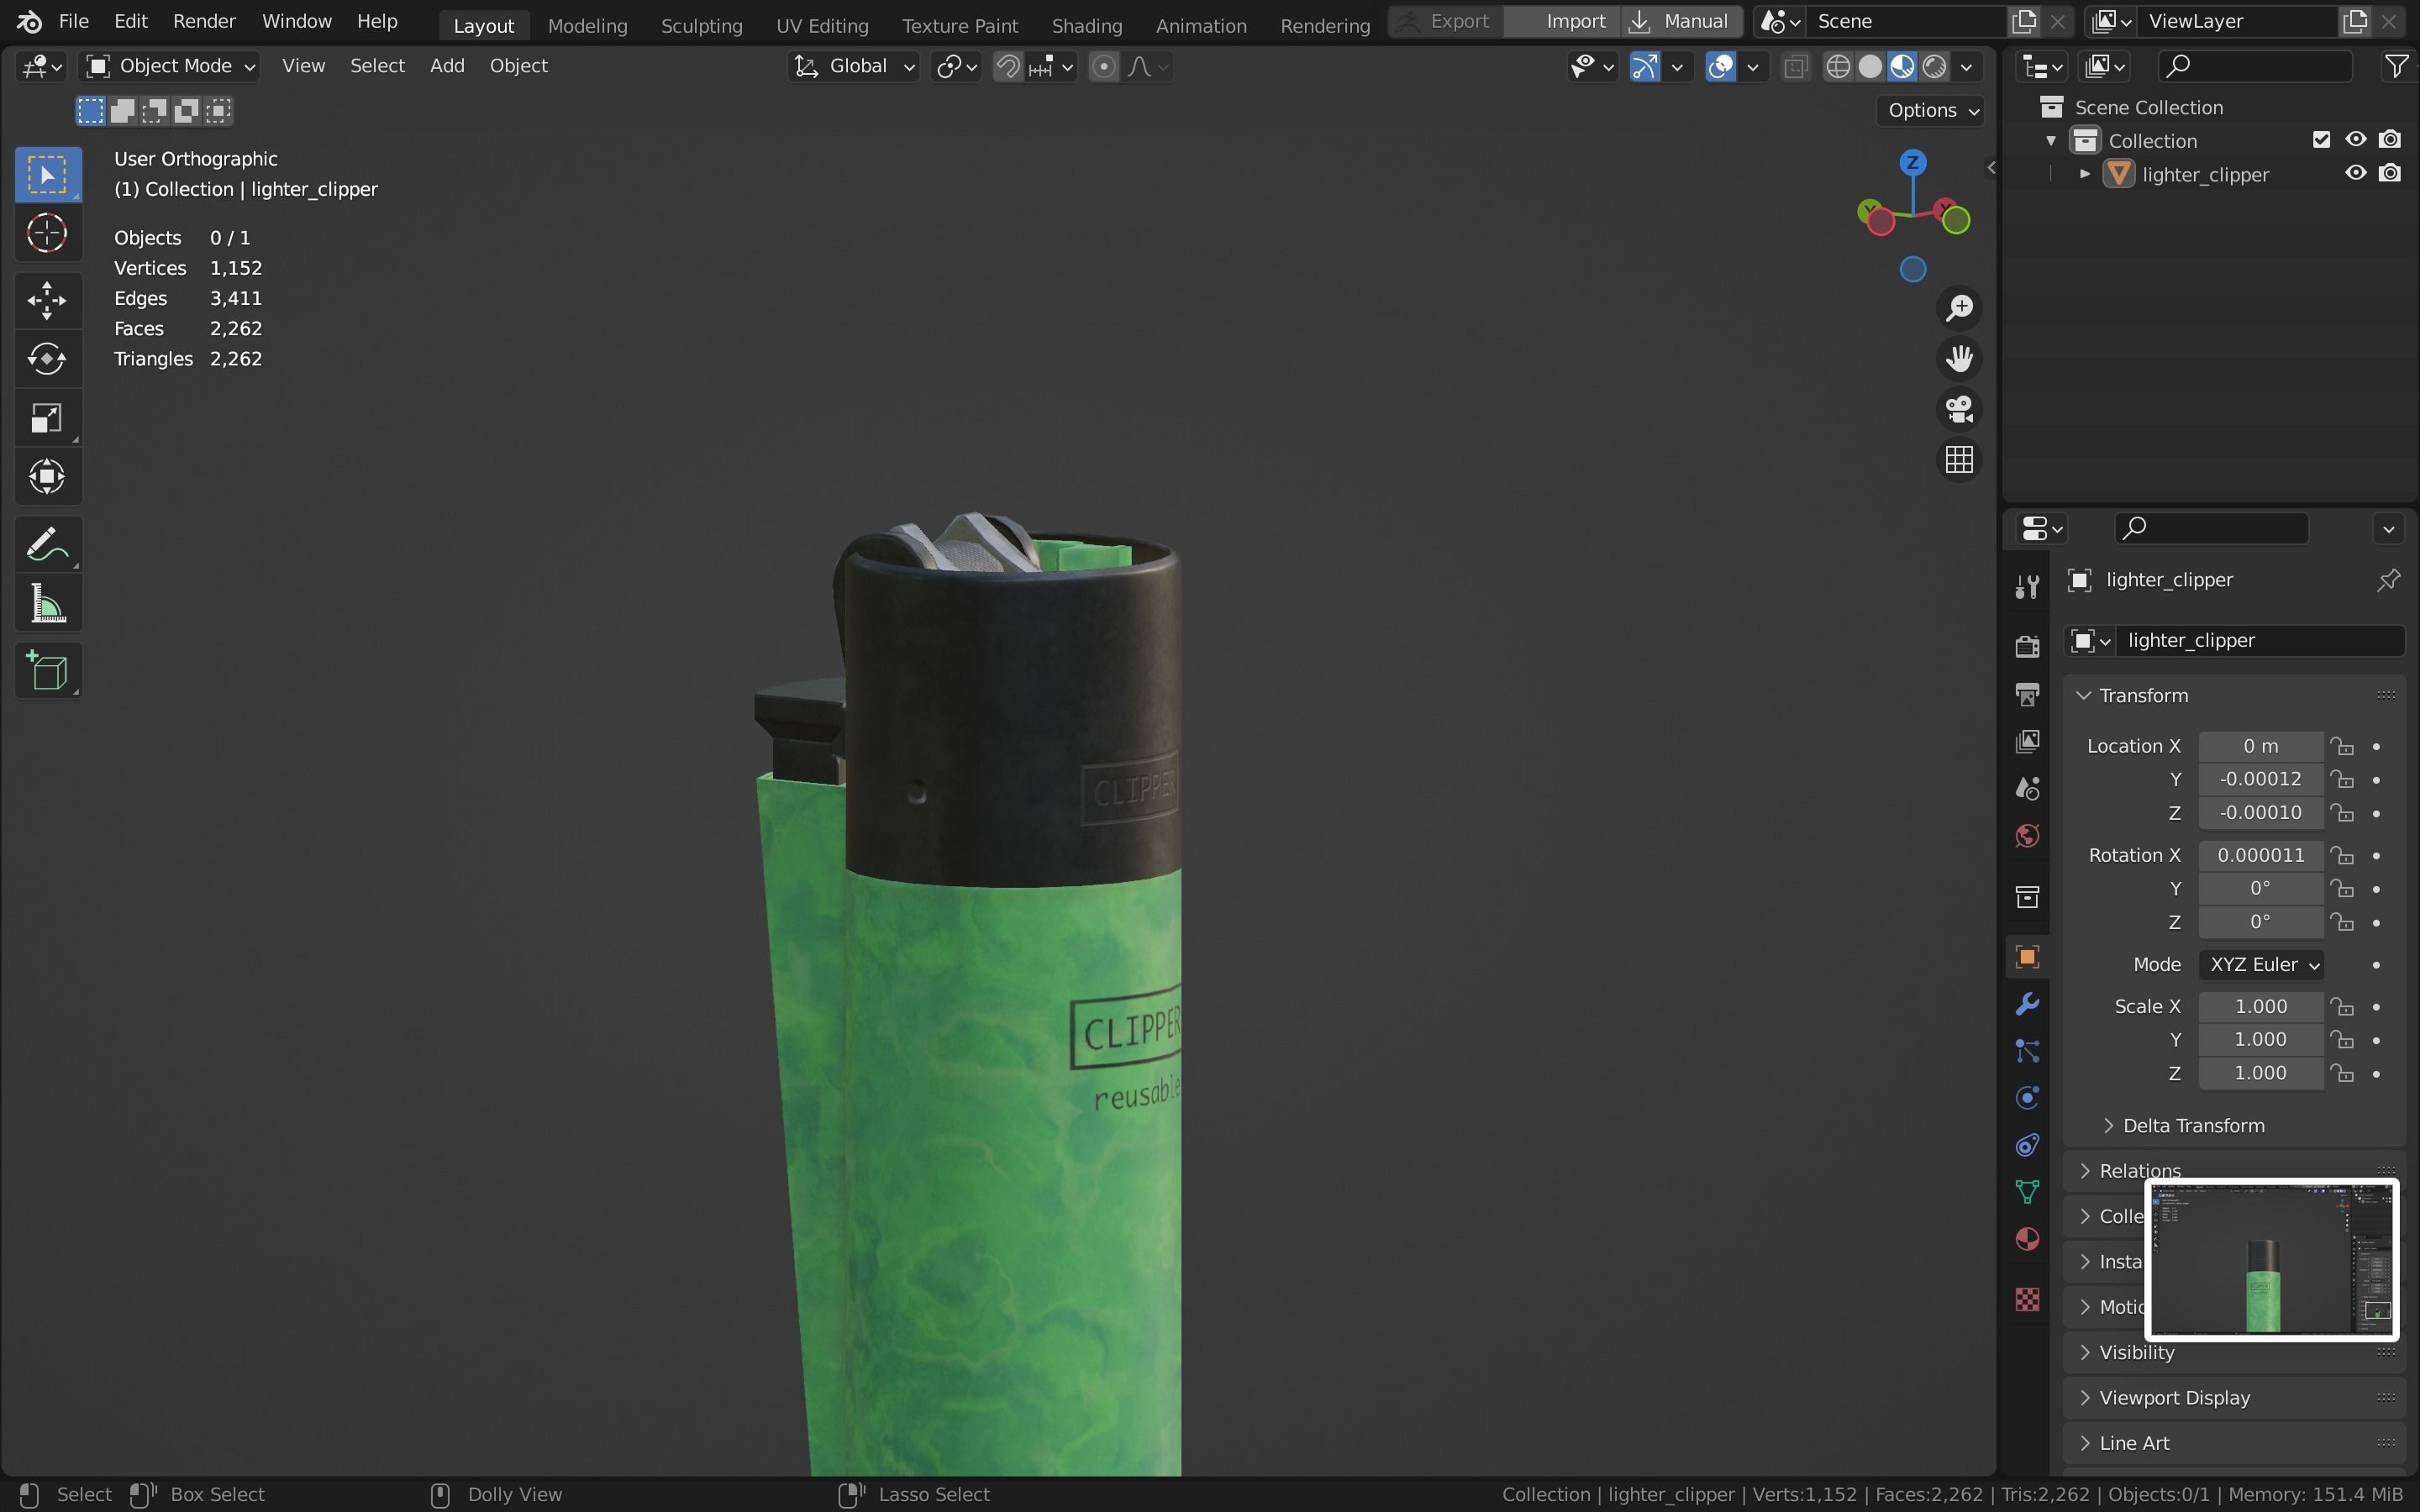The width and height of the screenshot is (2420, 1512).
Task: Click the Scale X value field
Action: coord(2260,1008)
